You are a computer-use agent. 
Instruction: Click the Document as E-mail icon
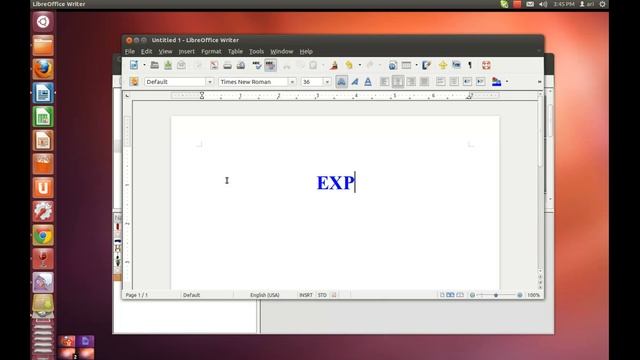(181, 65)
